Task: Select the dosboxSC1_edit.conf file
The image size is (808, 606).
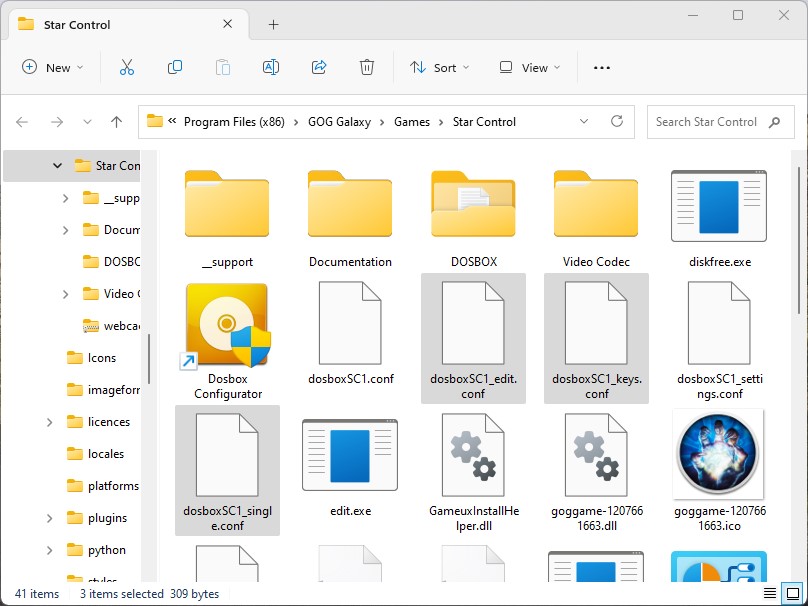Action: coord(473,338)
